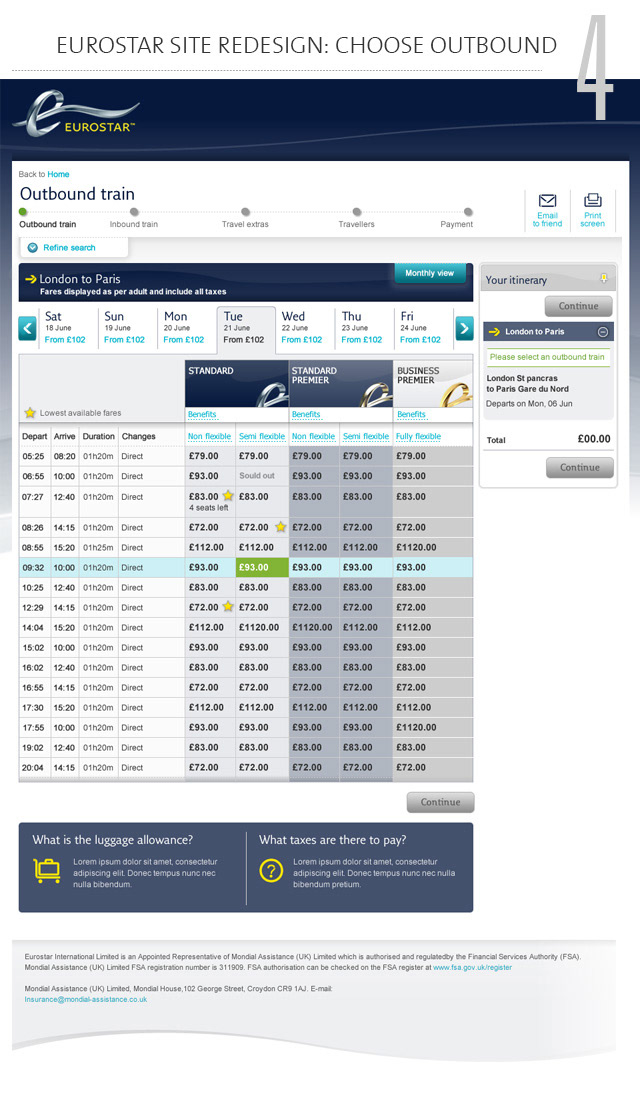Click the taxes question mark icon
640x1098 pixels.
click(x=271, y=870)
